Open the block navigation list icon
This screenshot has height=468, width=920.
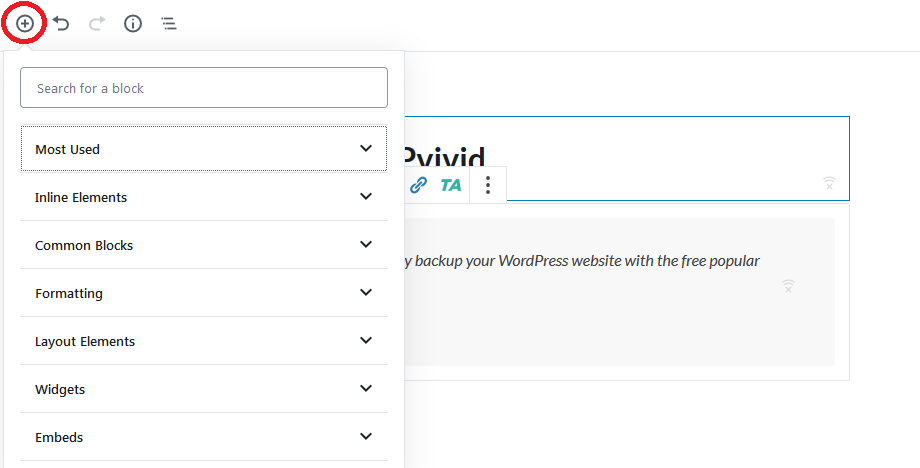pyautogui.click(x=169, y=23)
